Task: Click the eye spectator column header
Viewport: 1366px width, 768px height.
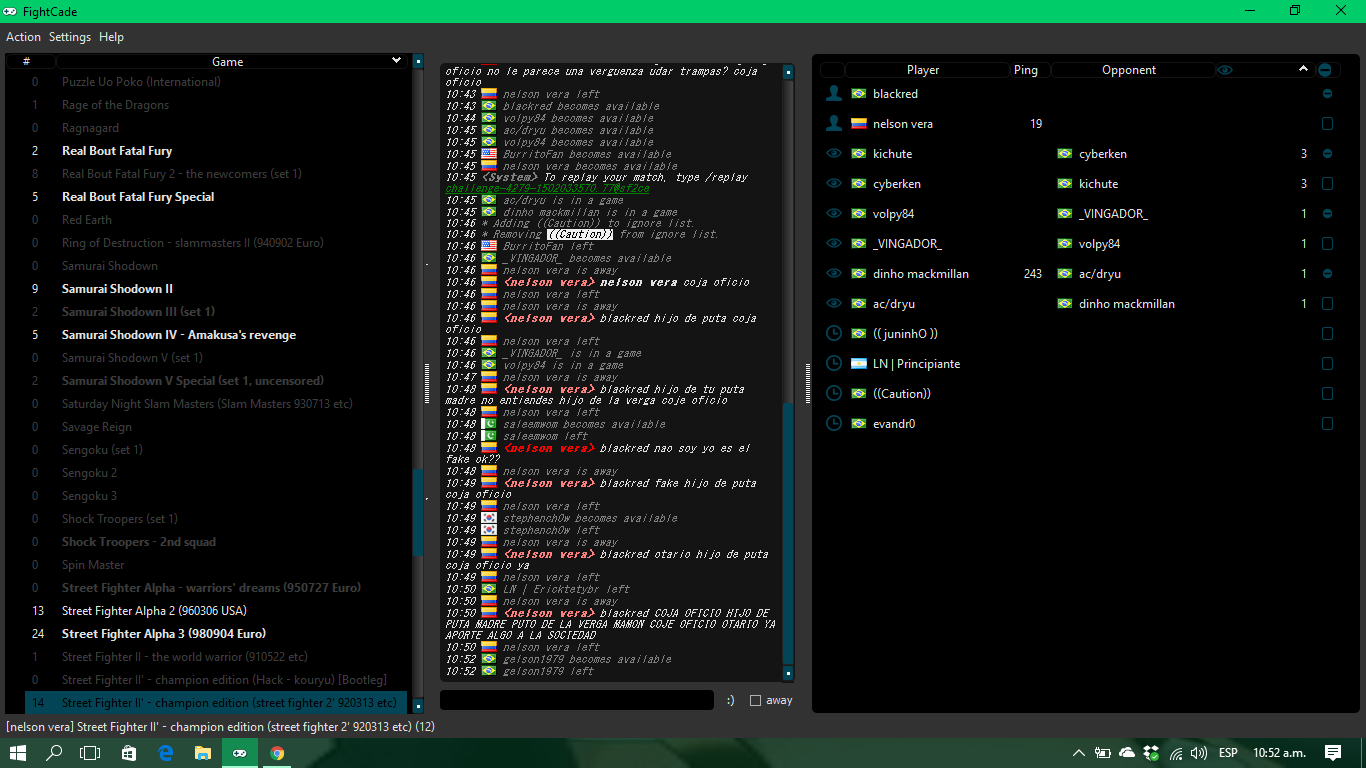Action: tap(1225, 70)
